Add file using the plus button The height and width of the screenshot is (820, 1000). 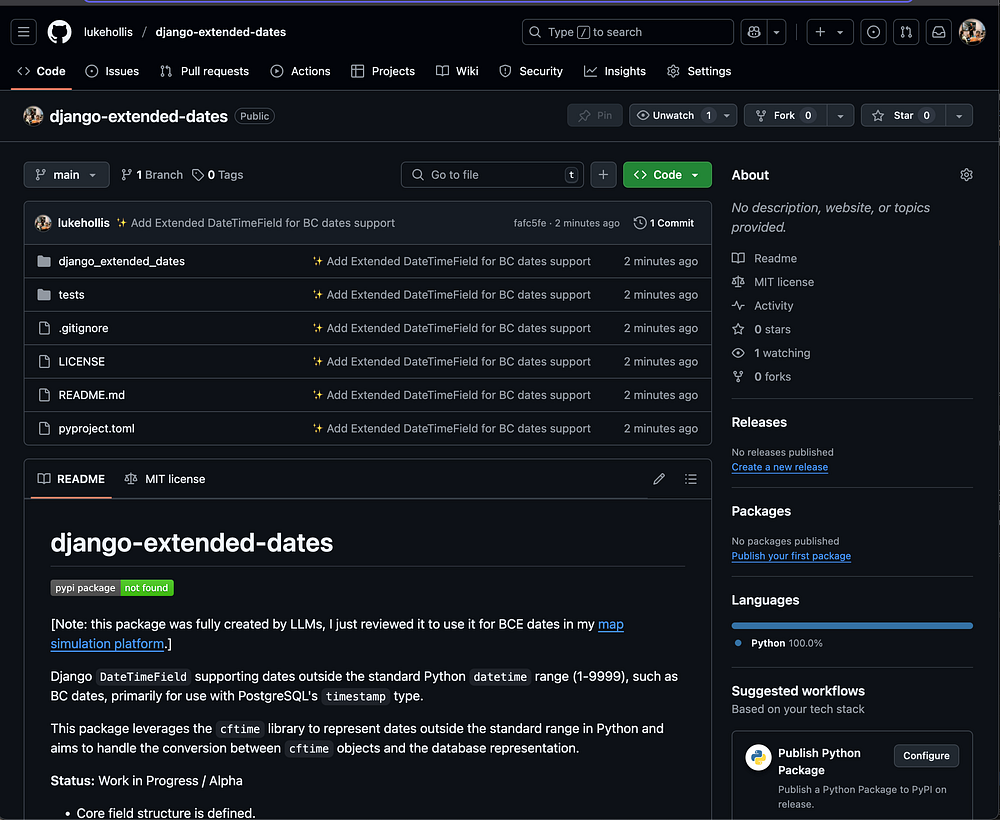[x=603, y=175]
